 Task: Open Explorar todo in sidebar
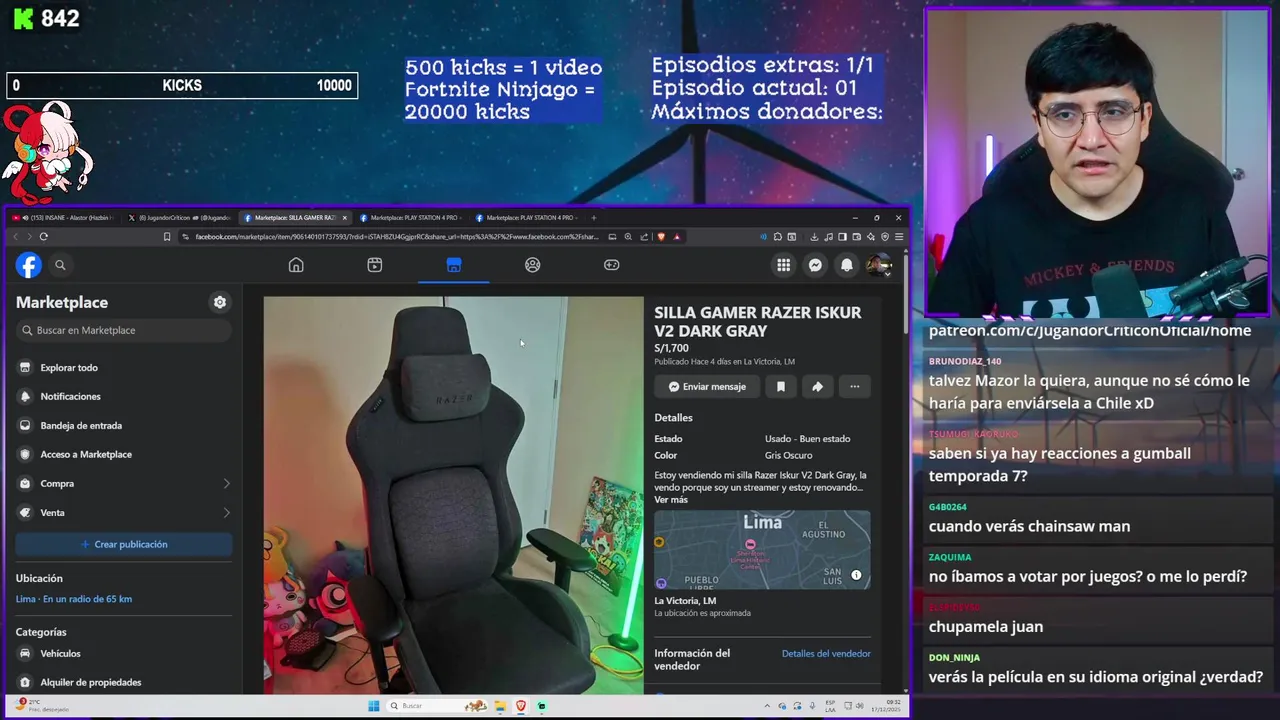124,368
